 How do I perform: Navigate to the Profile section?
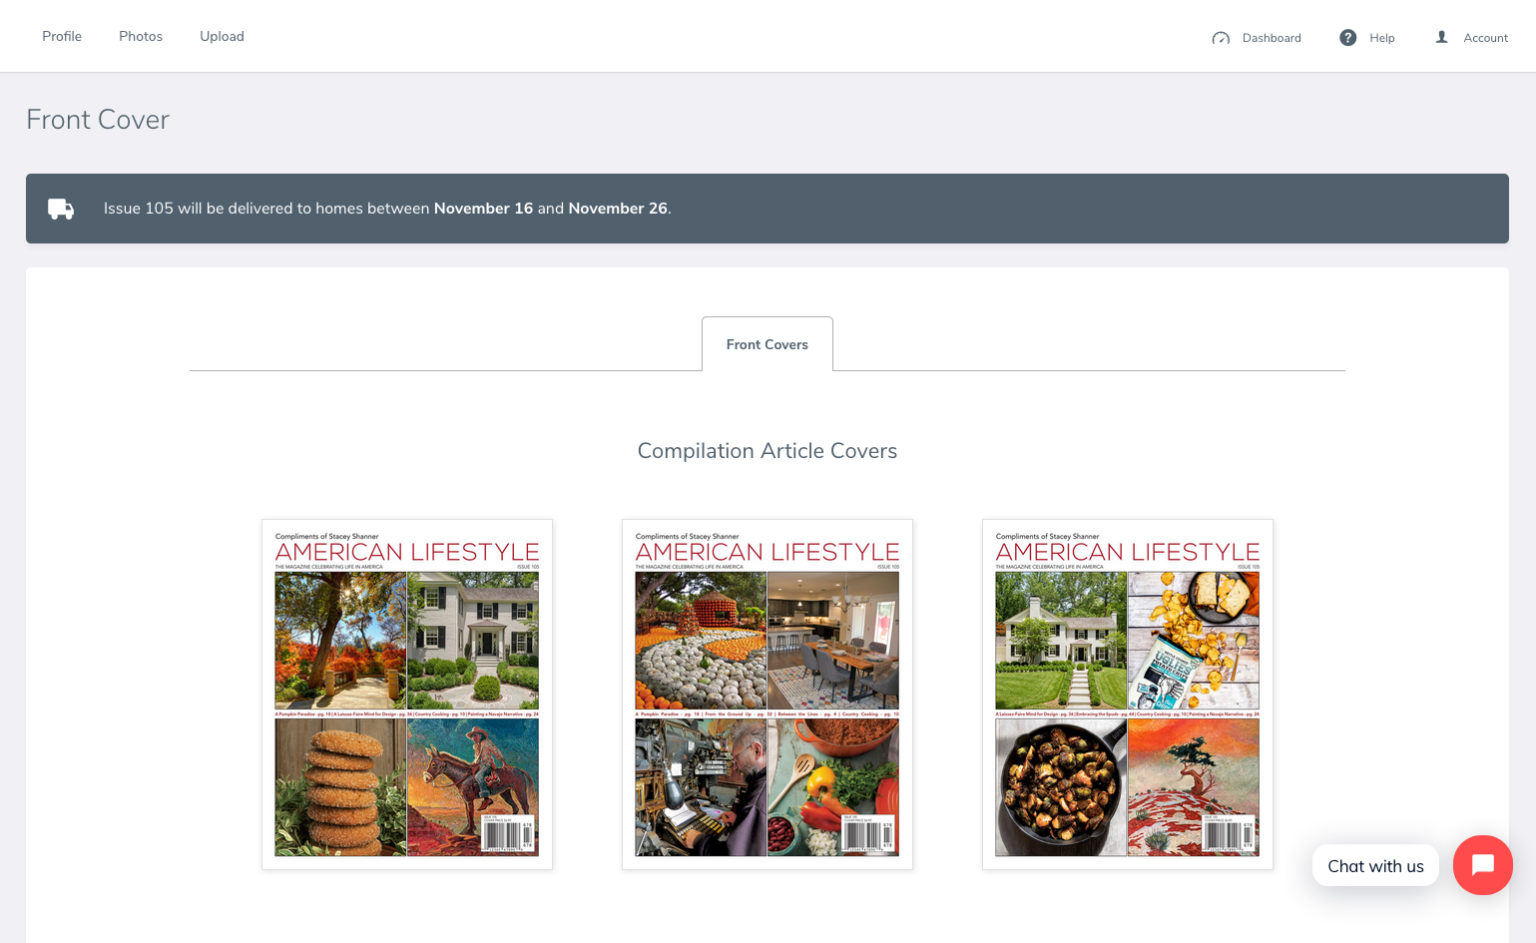coord(62,36)
